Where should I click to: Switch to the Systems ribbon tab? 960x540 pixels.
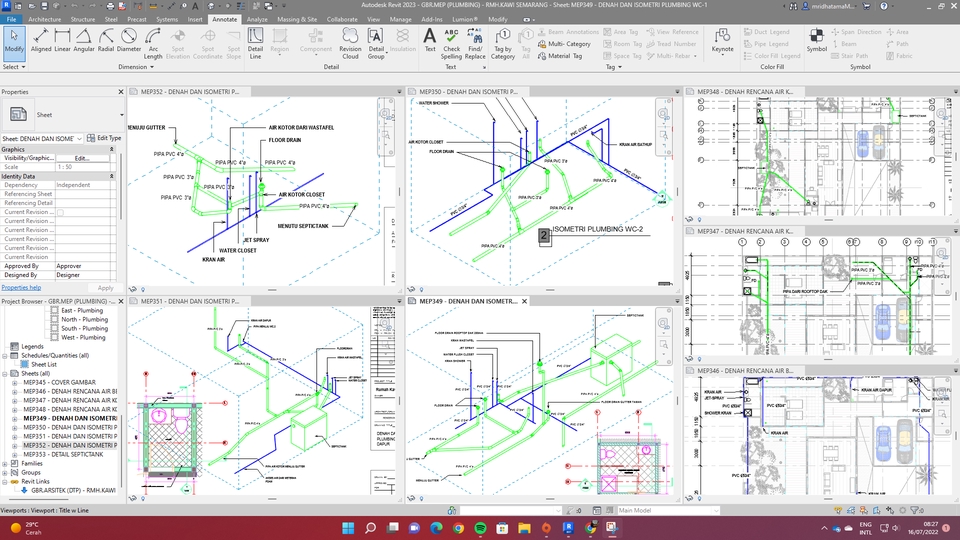167,19
